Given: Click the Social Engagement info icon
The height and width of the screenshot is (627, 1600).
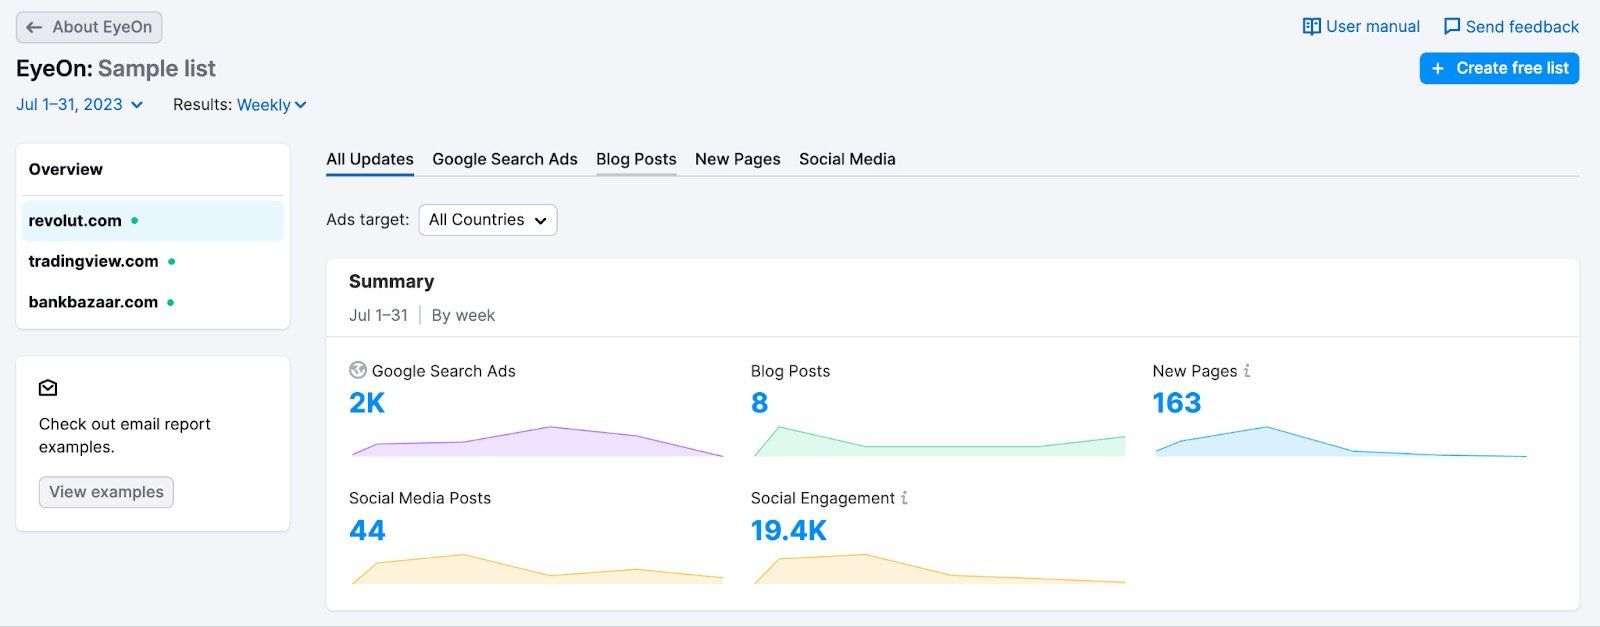Looking at the screenshot, I should (x=904, y=498).
